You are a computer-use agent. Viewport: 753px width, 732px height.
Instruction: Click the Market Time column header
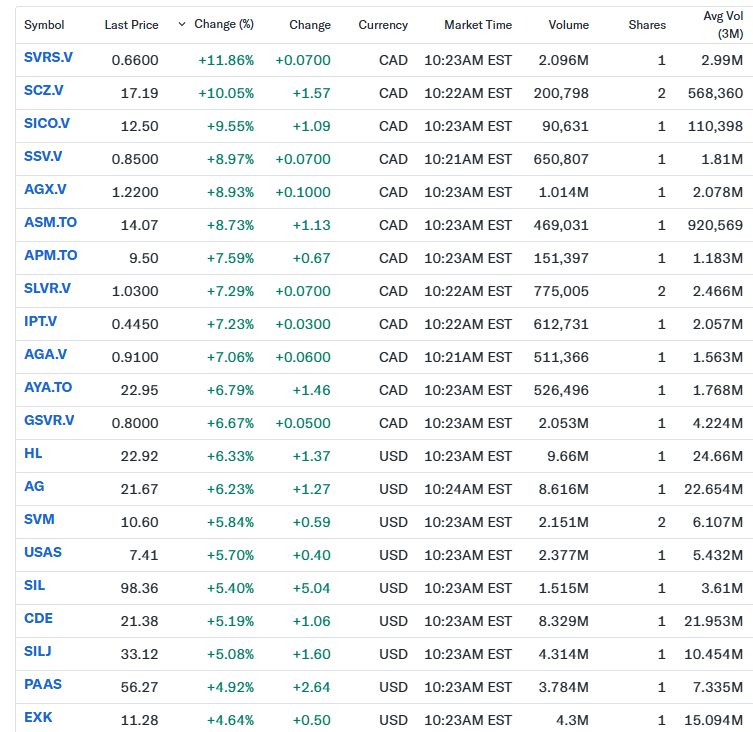click(x=477, y=25)
